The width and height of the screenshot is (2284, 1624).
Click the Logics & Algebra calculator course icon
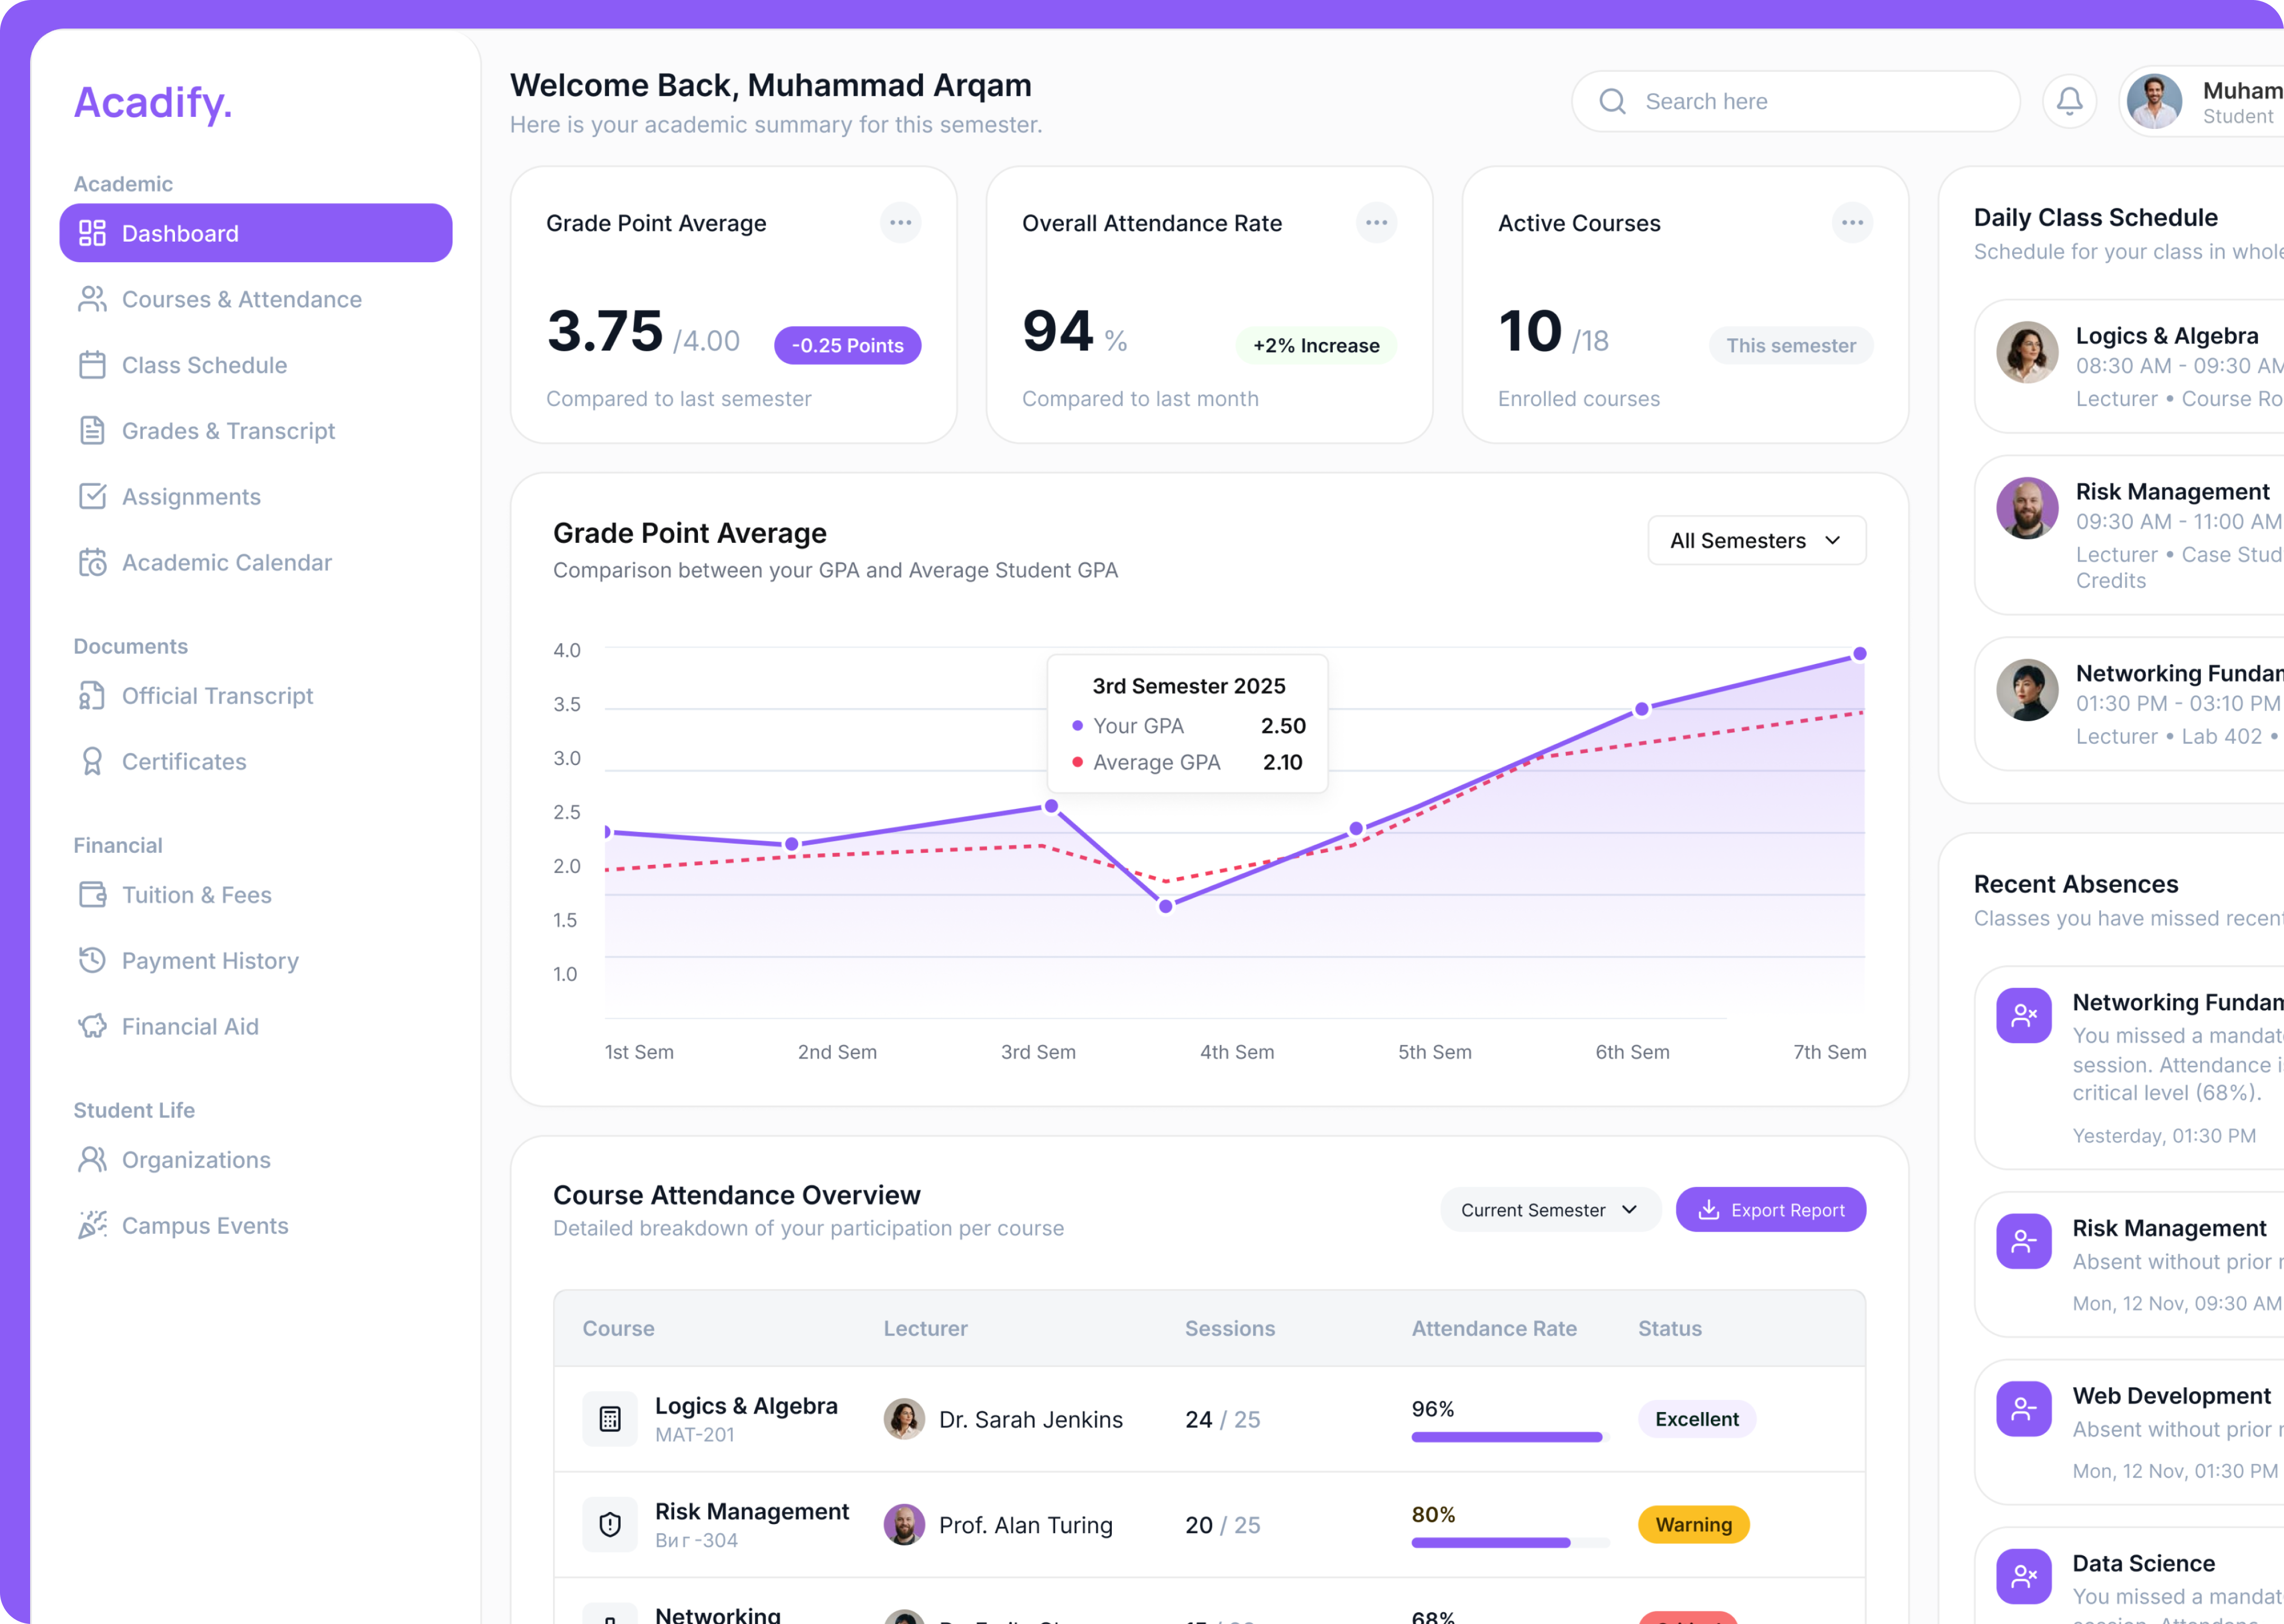tap(610, 1419)
